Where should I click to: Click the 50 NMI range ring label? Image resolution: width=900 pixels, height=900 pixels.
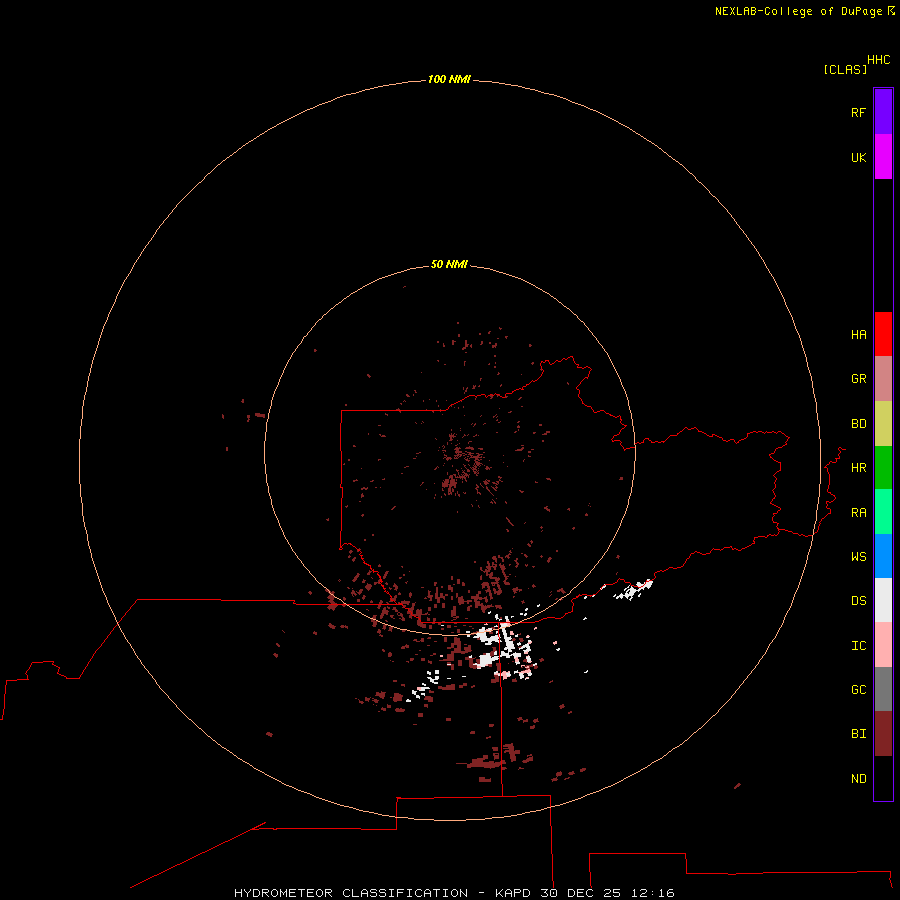point(449,264)
